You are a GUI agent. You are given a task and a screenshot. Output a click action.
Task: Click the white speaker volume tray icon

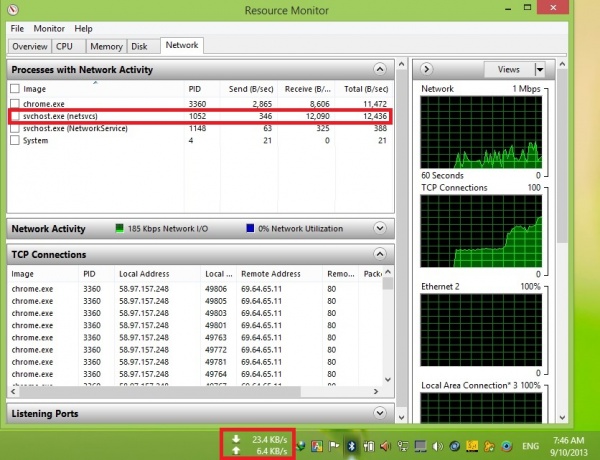coord(437,446)
